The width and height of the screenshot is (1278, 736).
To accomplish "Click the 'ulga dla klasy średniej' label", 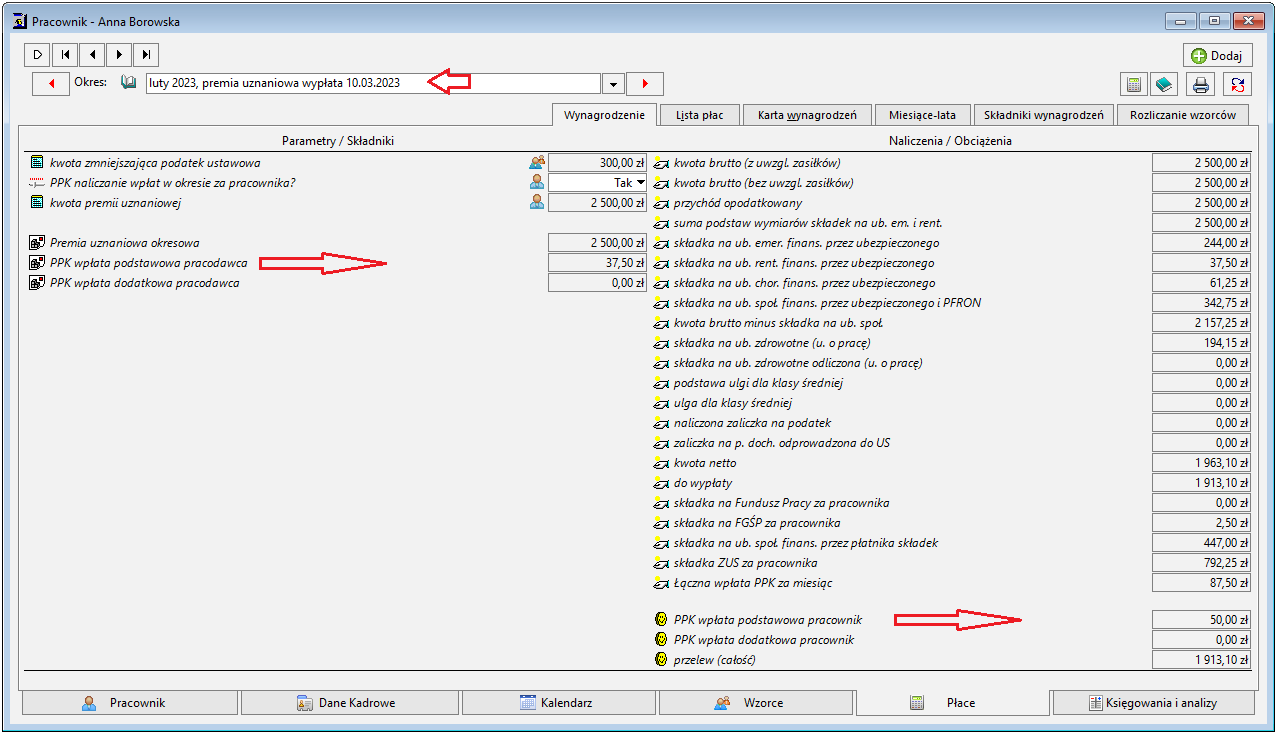I will click(733, 403).
